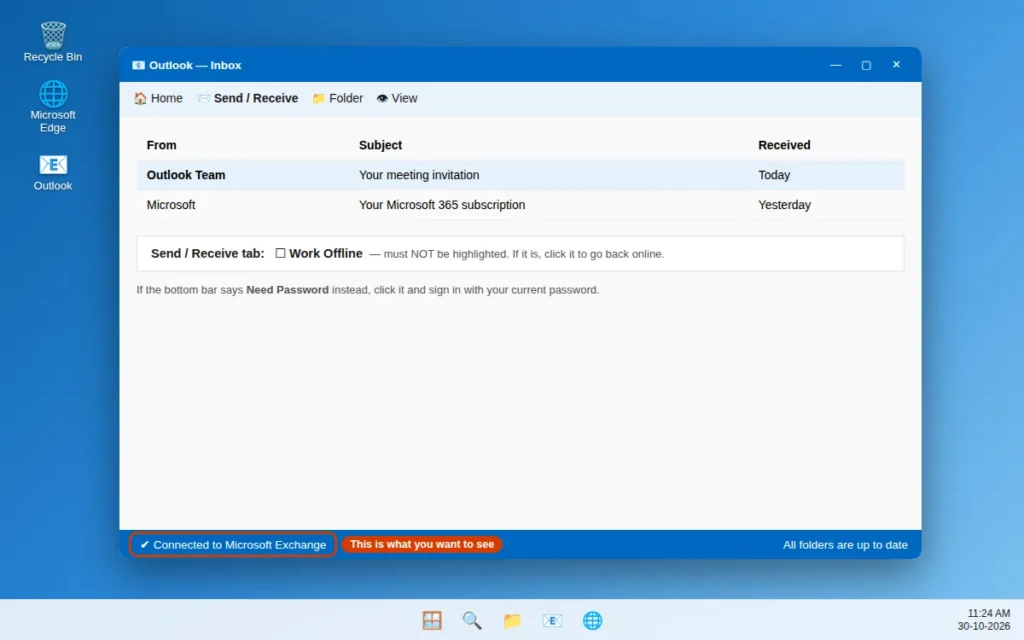Sort by the From column header
The width and height of the screenshot is (1024, 640).
coord(161,145)
